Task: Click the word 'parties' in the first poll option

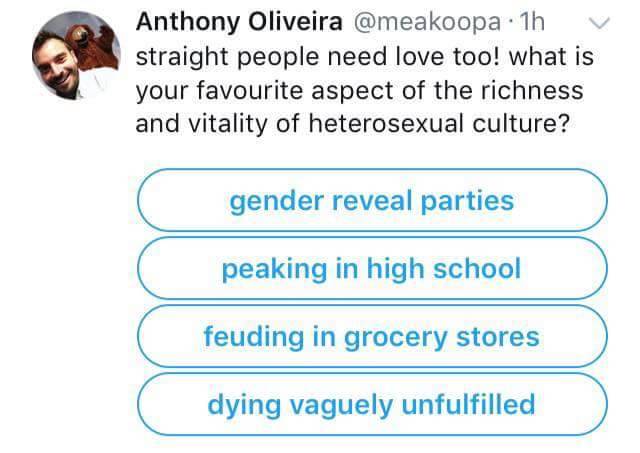Action: pyautogui.click(x=467, y=201)
